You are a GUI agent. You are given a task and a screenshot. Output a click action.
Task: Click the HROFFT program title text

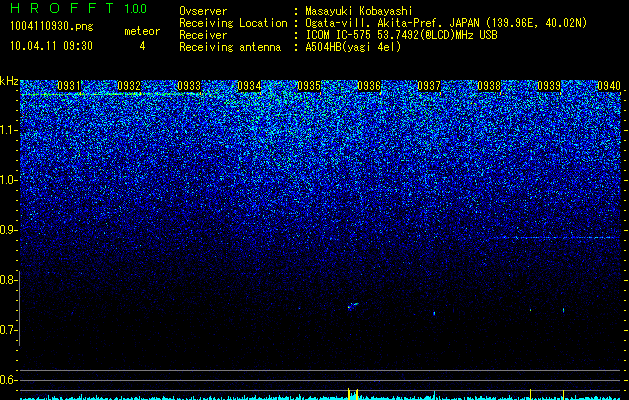point(63,8)
